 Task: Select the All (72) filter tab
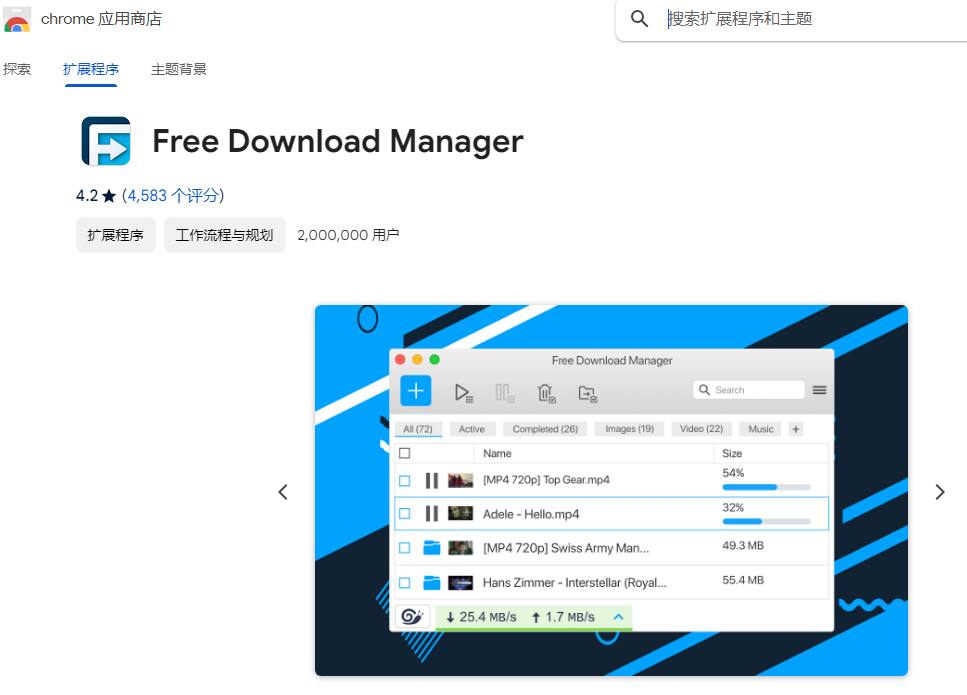point(418,429)
